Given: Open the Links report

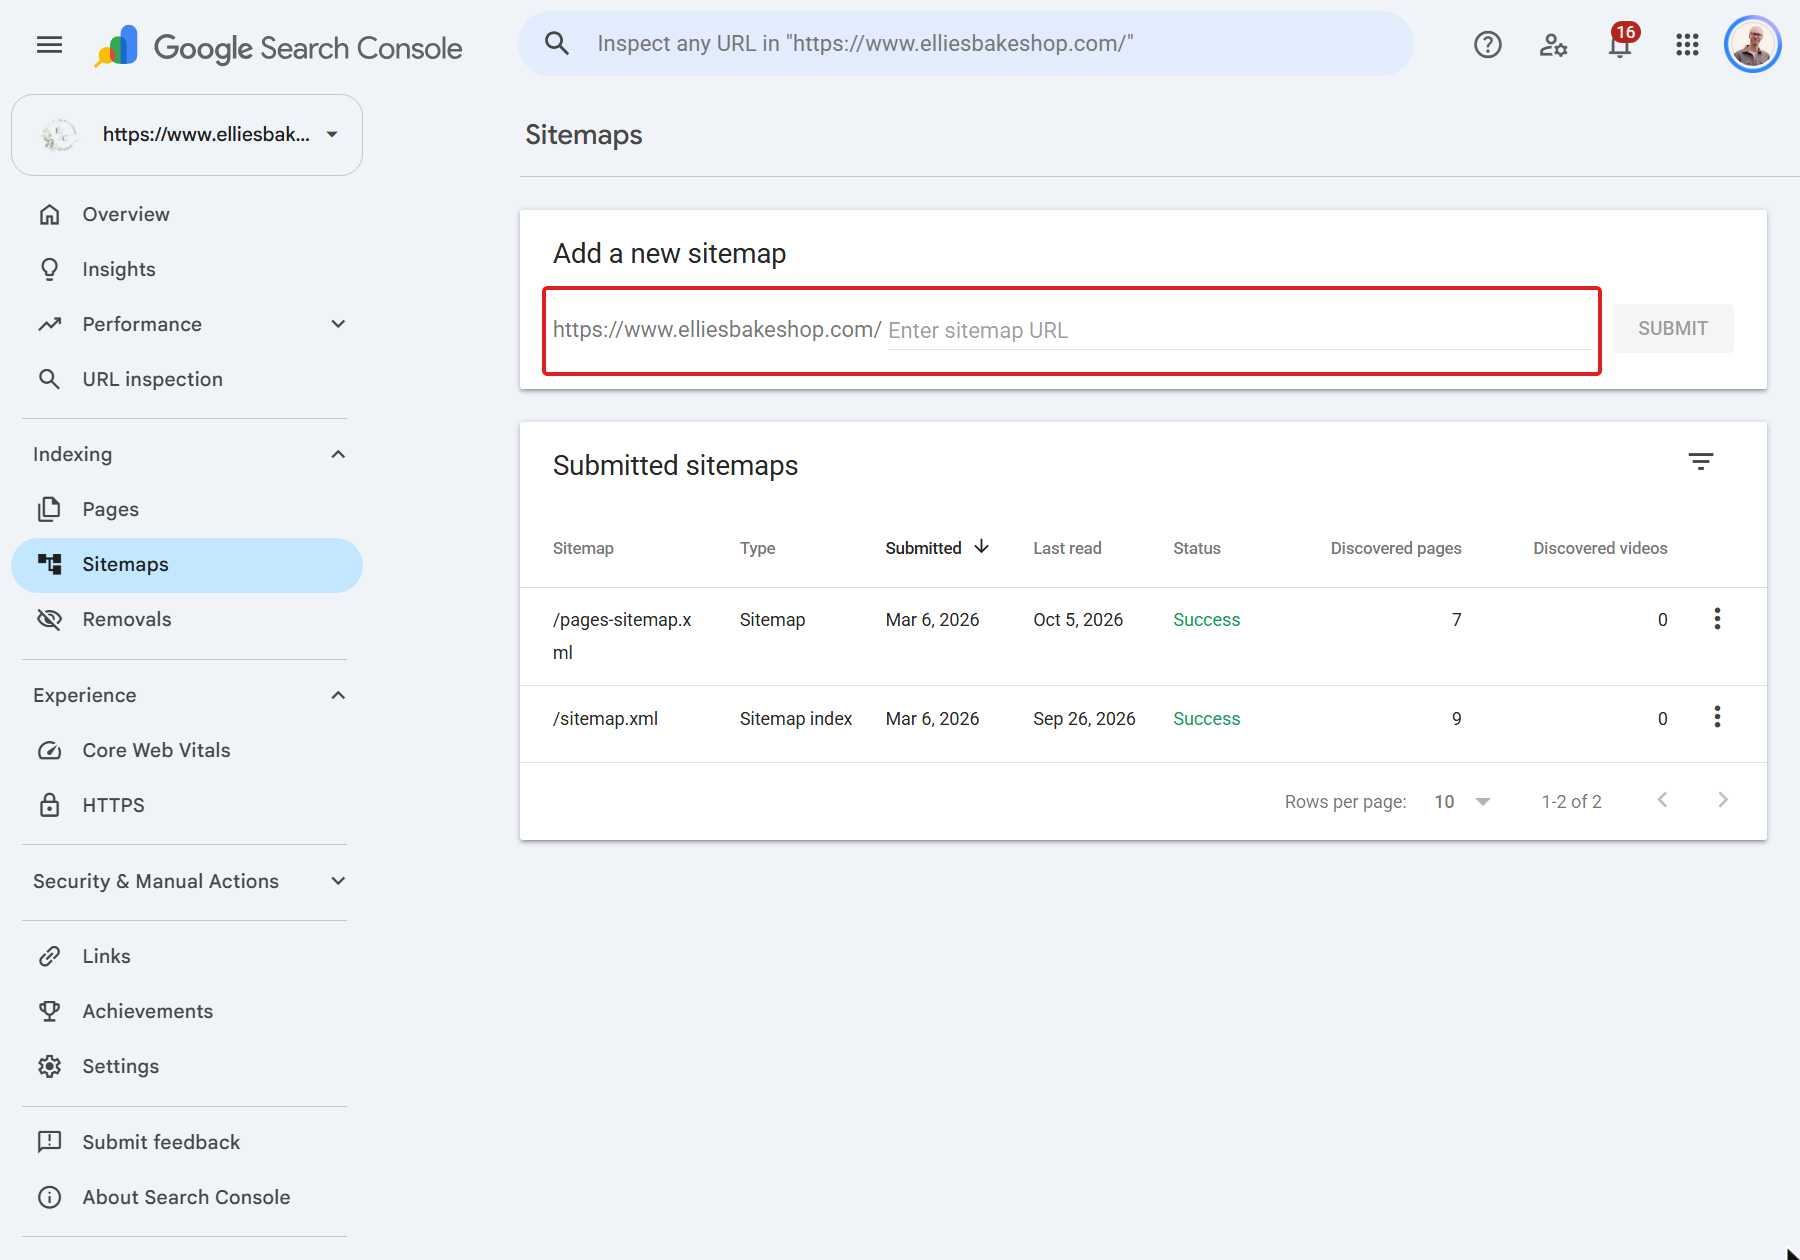Looking at the screenshot, I should (x=187, y=956).
